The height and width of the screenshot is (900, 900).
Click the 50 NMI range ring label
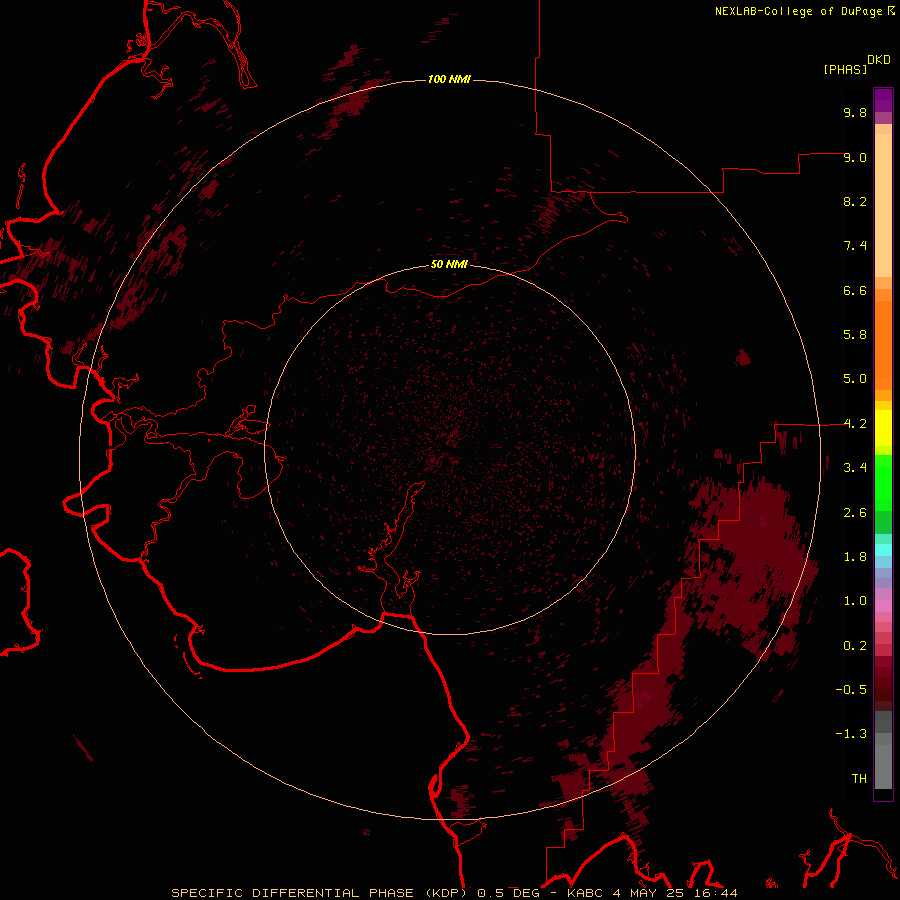point(449,264)
